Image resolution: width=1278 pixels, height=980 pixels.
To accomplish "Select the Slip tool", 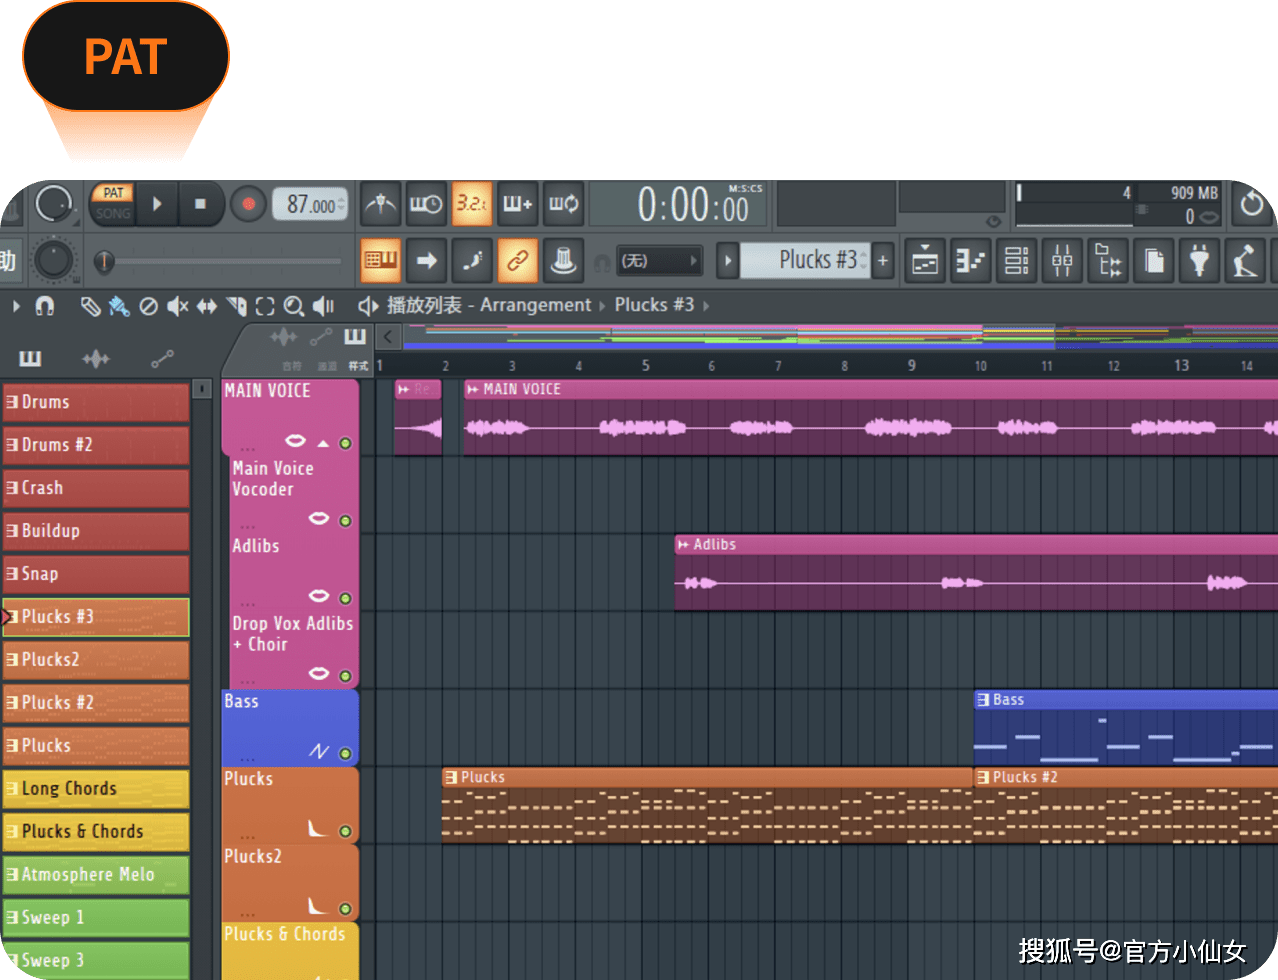I will tap(206, 306).
